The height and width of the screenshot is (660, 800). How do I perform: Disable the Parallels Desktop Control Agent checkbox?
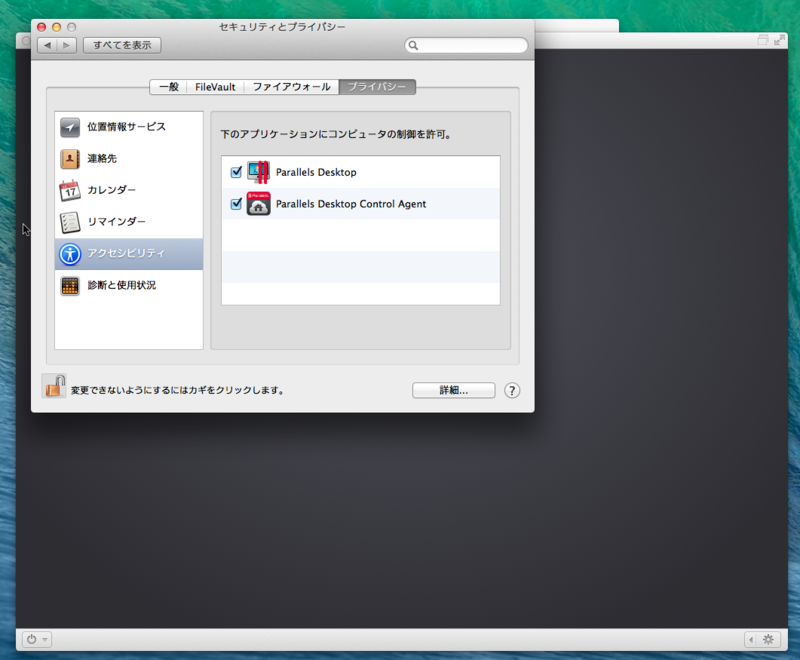coord(236,203)
